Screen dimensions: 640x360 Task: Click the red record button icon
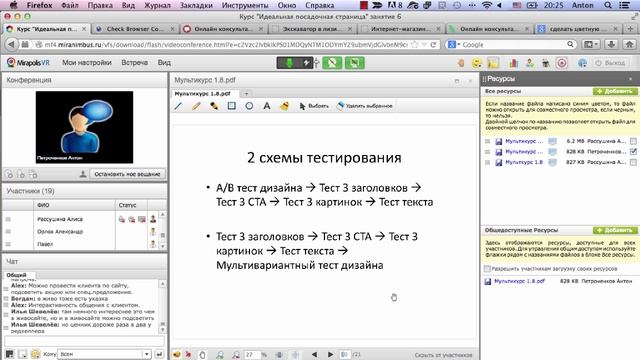[x=562, y=63]
